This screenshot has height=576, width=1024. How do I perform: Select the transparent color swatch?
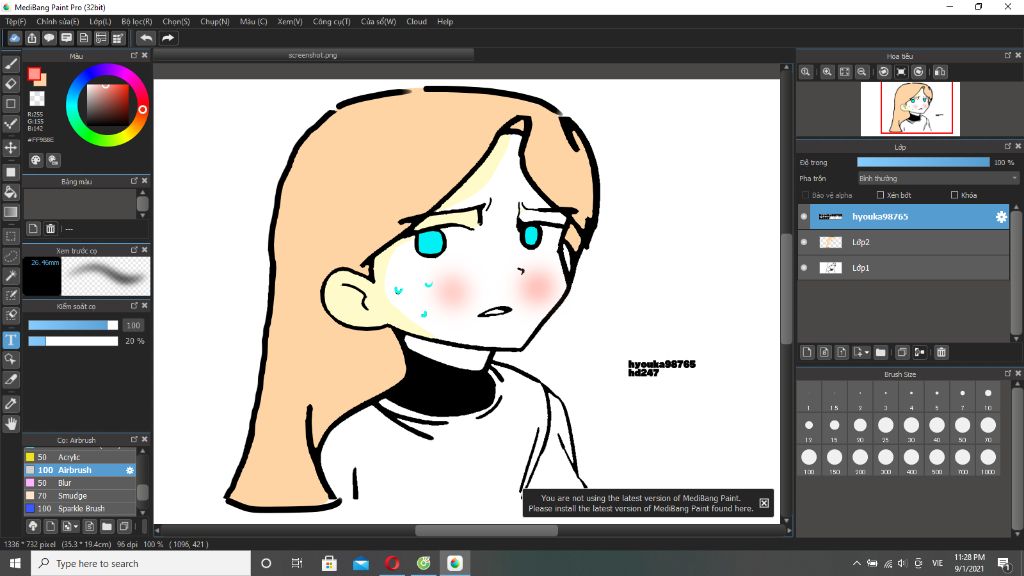click(37, 99)
